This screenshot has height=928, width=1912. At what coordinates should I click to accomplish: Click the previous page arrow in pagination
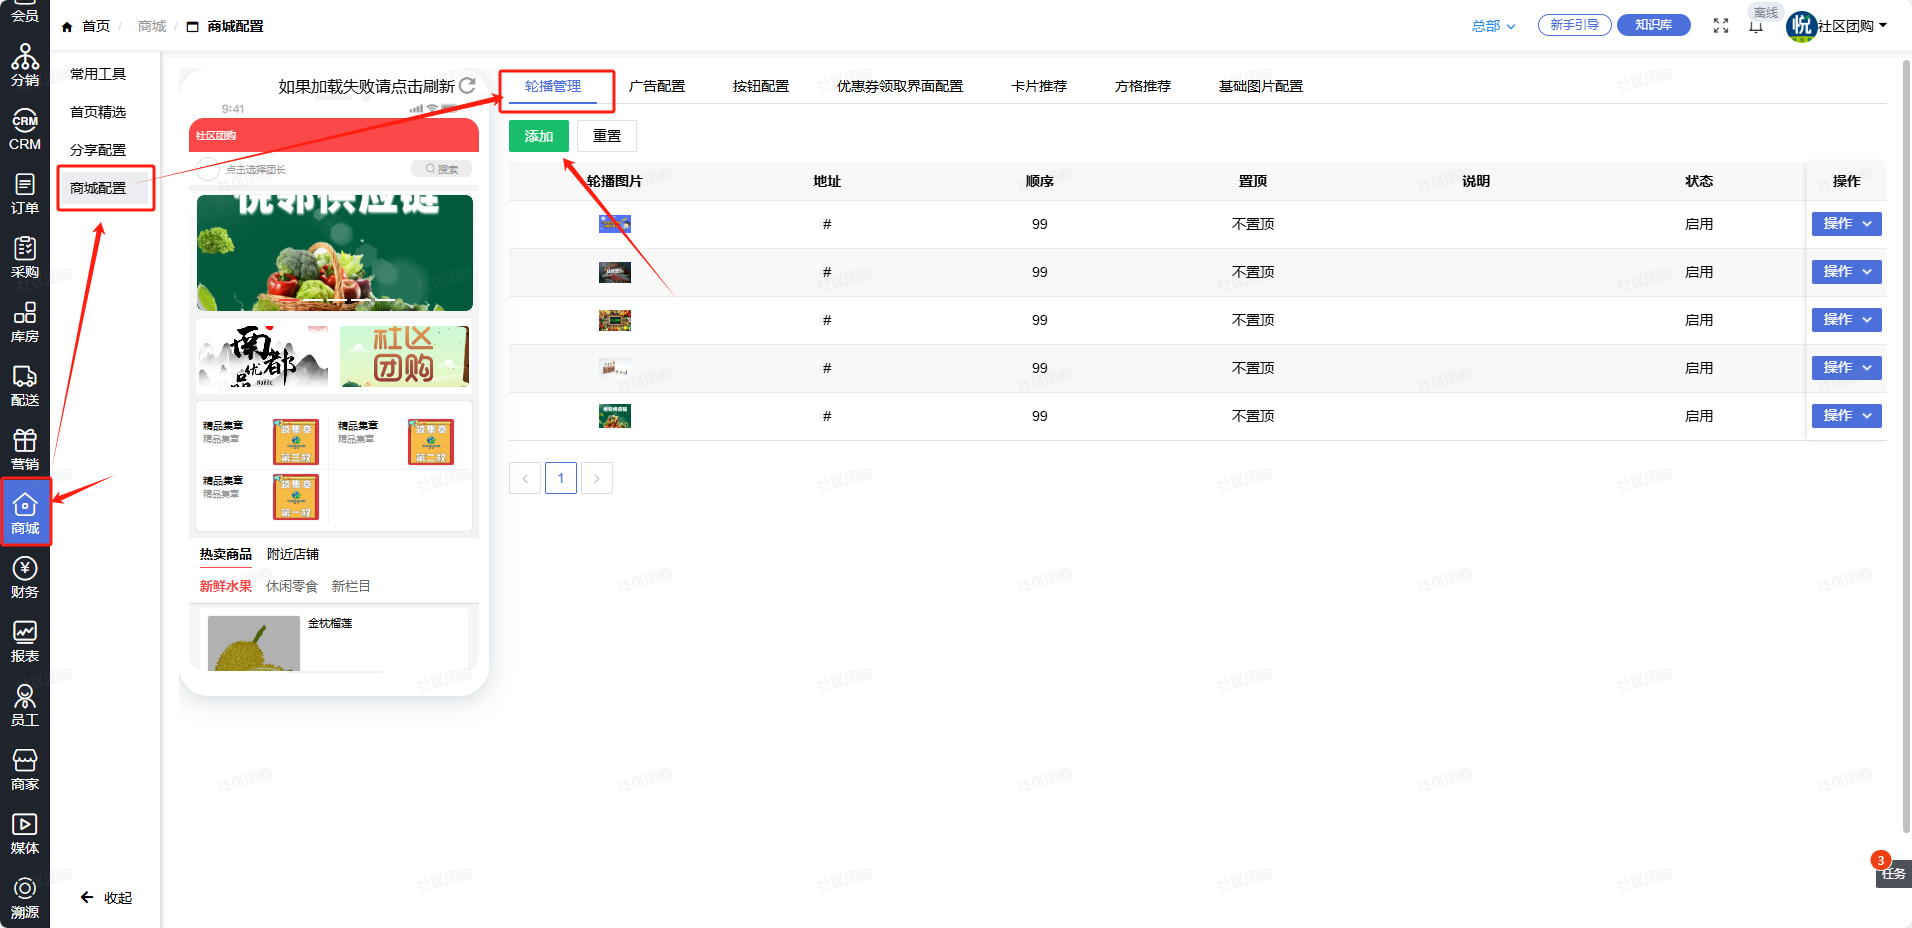(525, 478)
